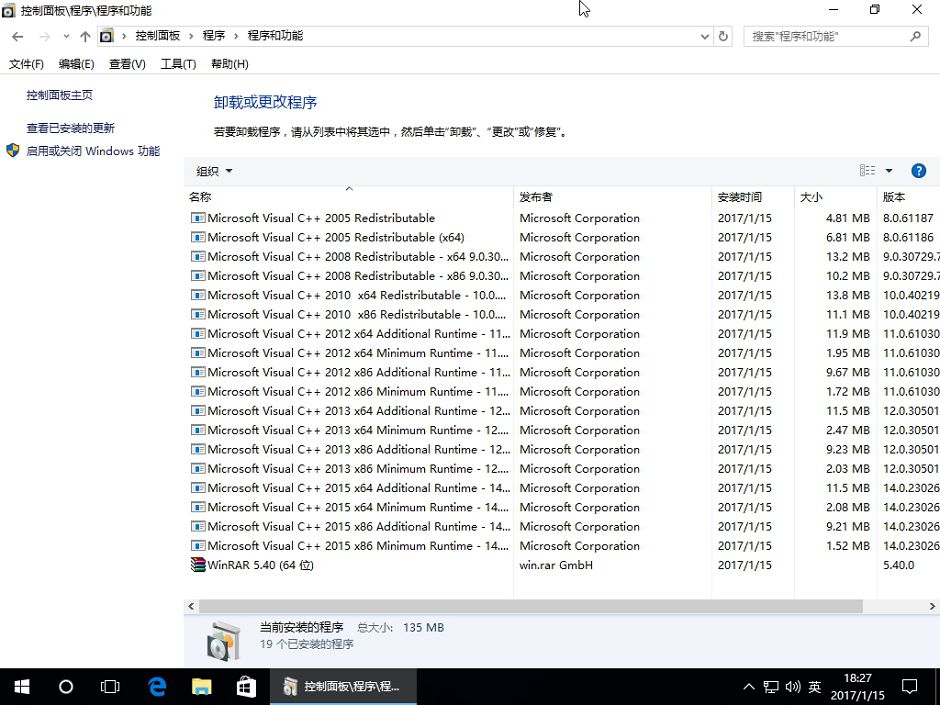Open the volume tray icon
Image resolution: width=940 pixels, height=705 pixels.
[793, 686]
